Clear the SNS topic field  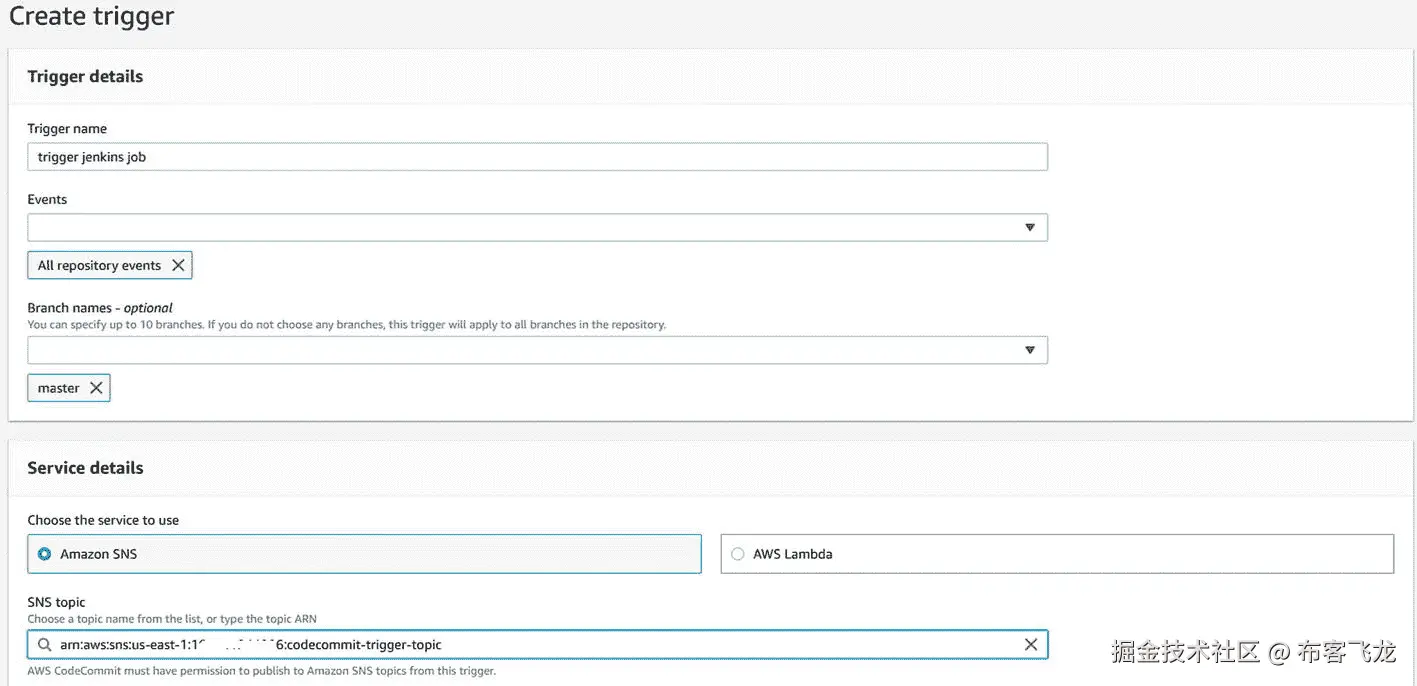[x=1031, y=645]
